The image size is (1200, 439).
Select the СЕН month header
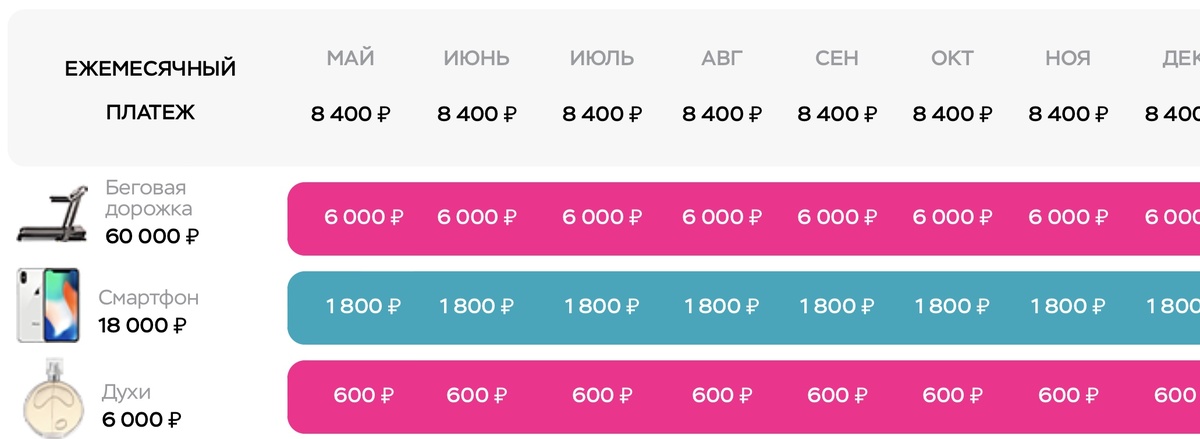837,58
